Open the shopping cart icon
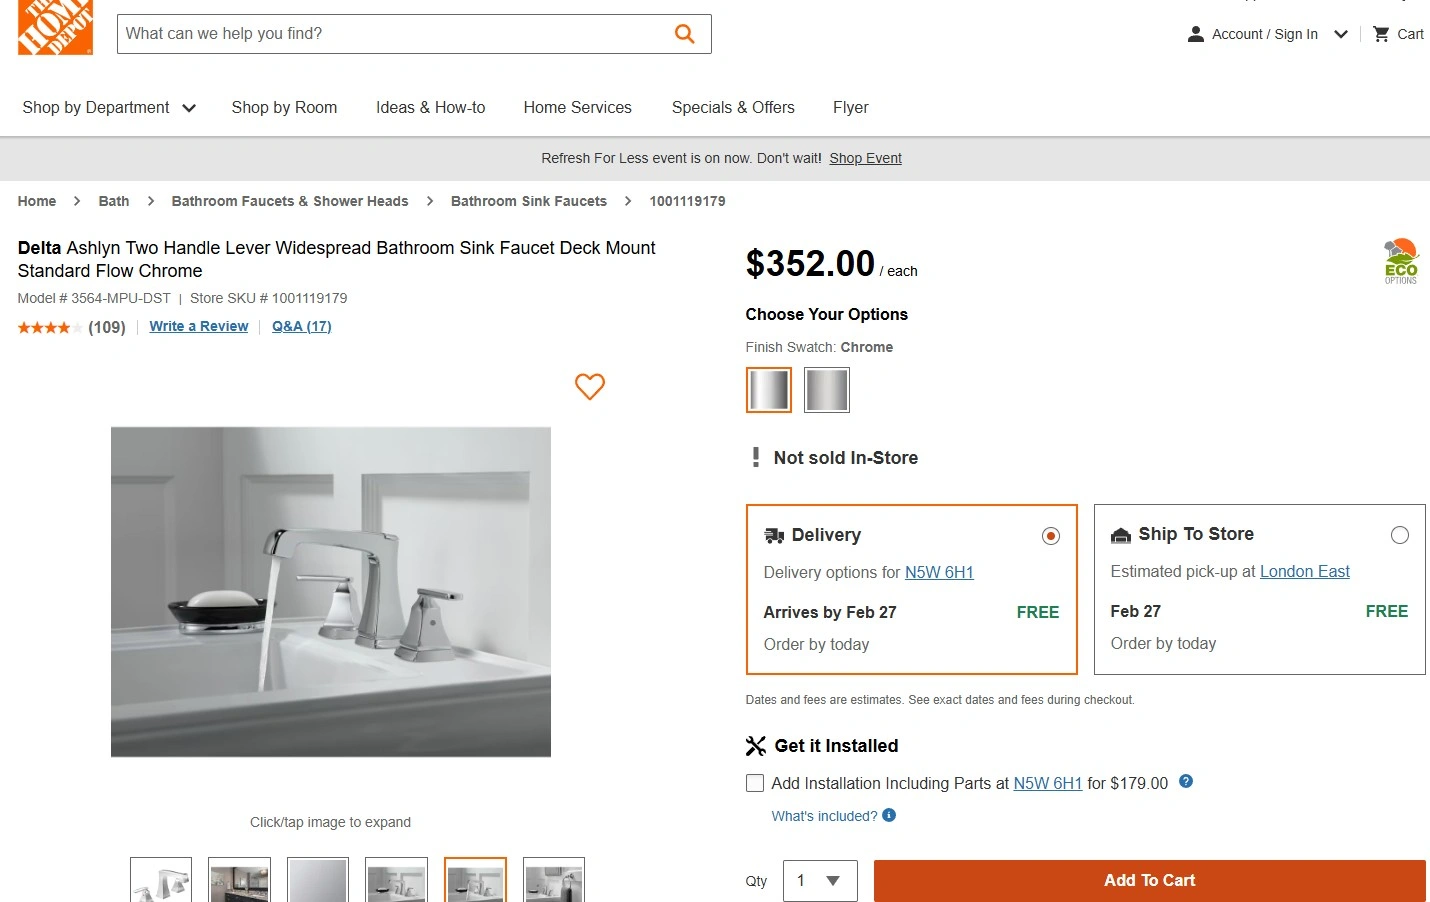This screenshot has width=1430, height=902. click(1381, 34)
